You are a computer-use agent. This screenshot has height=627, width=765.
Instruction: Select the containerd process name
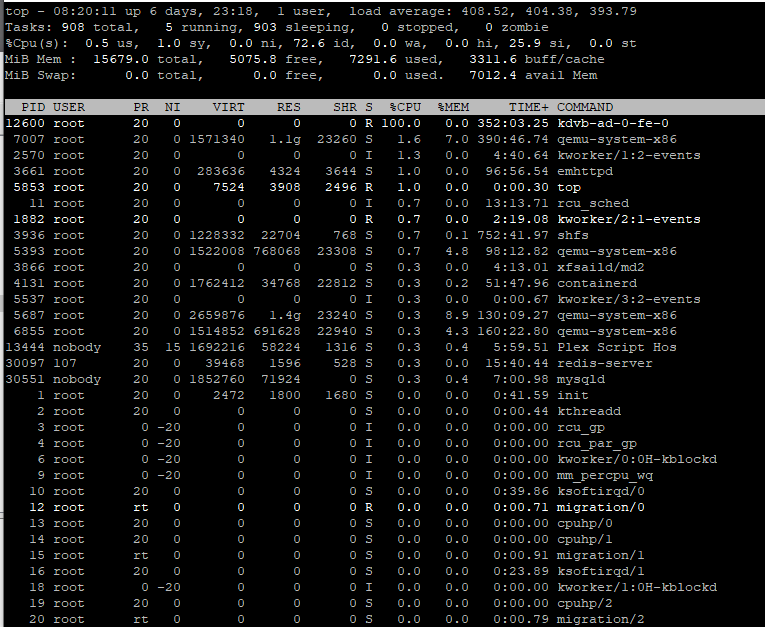(597, 283)
